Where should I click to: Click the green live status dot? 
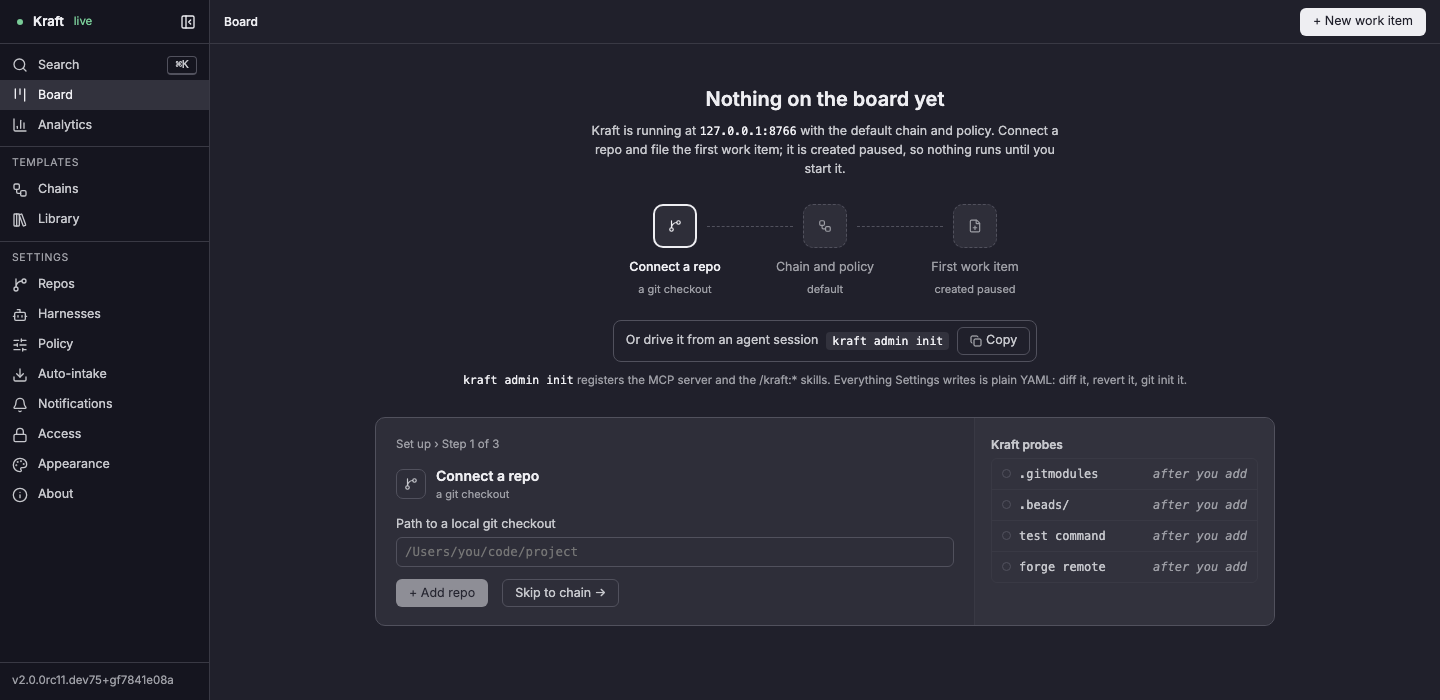(x=20, y=22)
